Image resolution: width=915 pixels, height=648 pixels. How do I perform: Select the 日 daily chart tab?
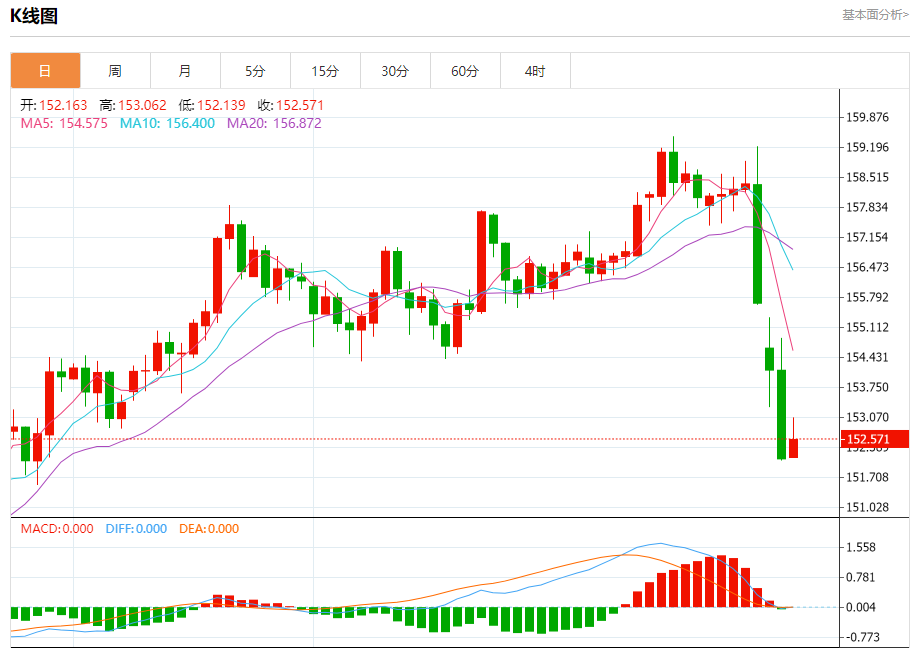[46, 71]
